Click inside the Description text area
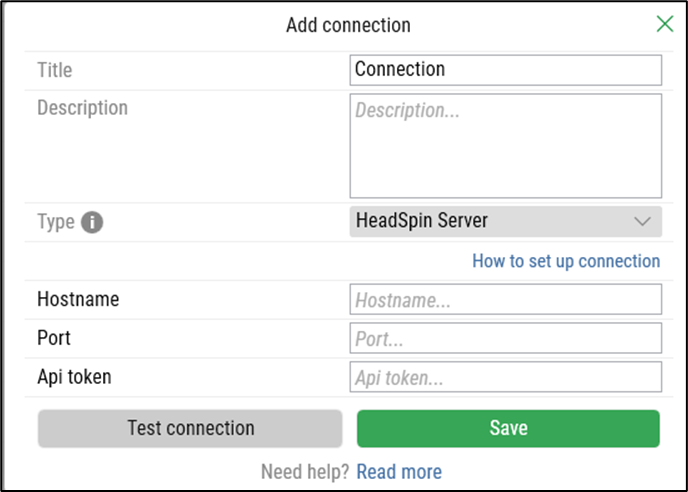 click(505, 146)
